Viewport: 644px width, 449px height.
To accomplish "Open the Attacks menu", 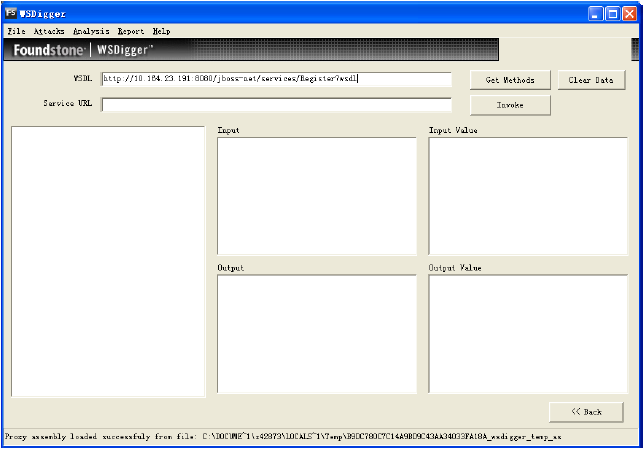I will pyautogui.click(x=49, y=31).
